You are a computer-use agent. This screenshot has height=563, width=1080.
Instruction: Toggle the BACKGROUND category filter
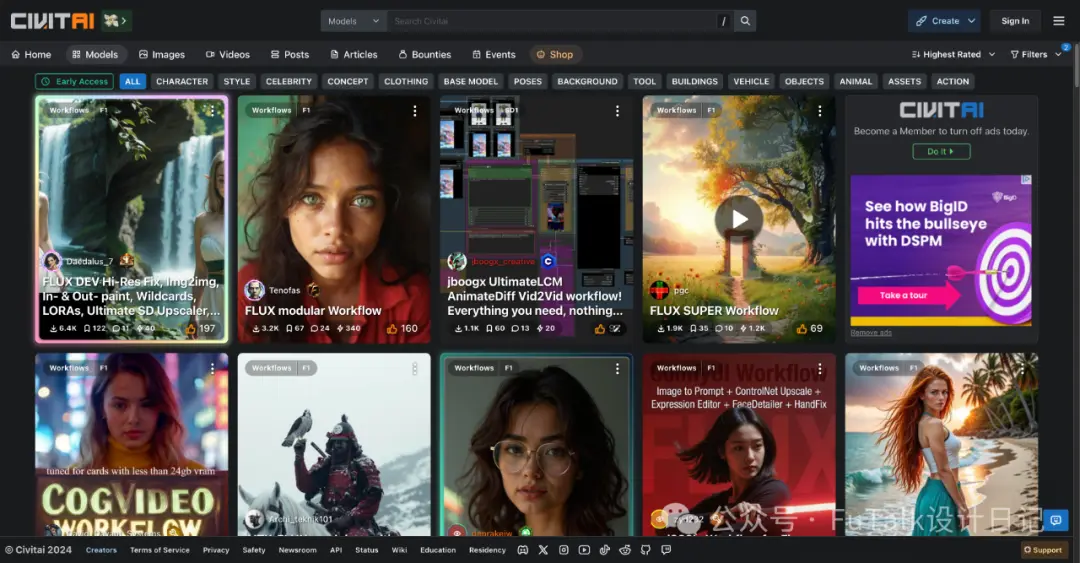(588, 81)
